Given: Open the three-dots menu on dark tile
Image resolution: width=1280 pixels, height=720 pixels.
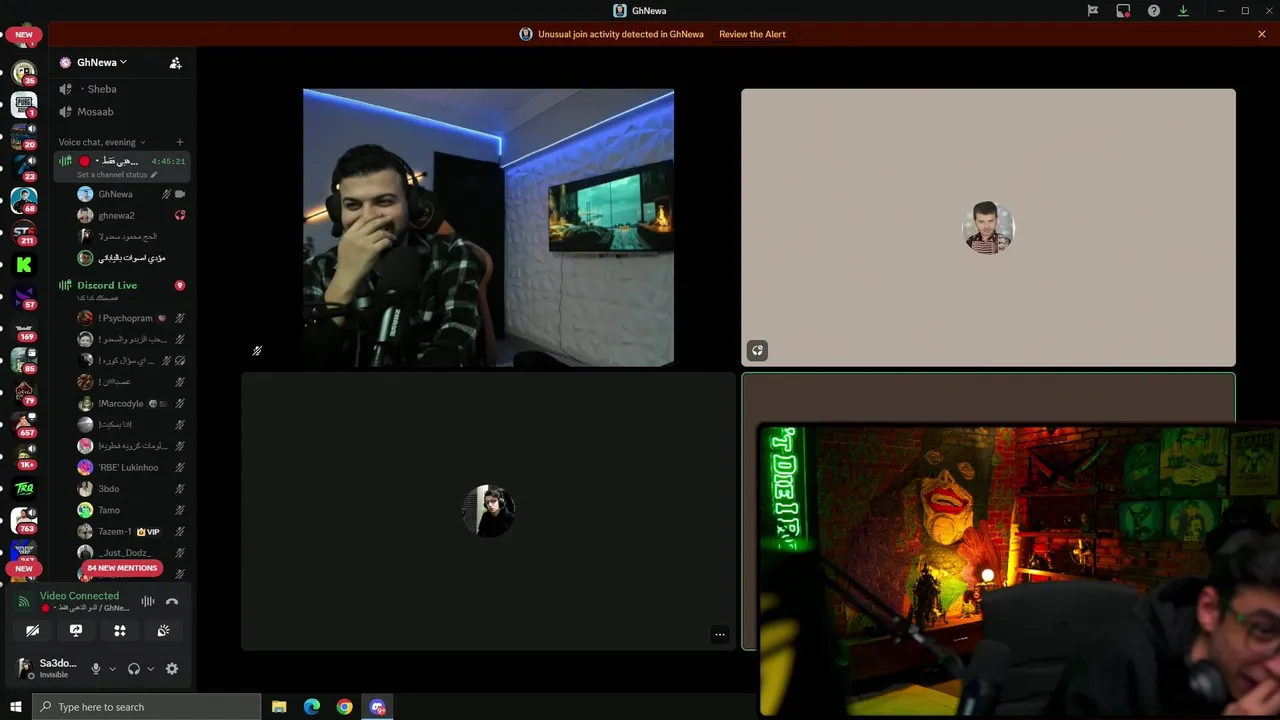Looking at the screenshot, I should click(719, 634).
